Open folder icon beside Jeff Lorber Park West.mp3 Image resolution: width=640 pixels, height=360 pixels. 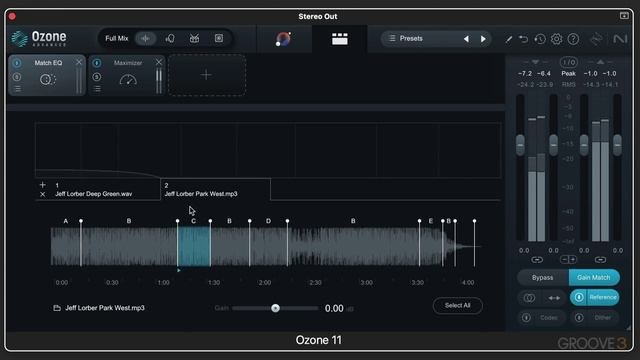click(57, 308)
